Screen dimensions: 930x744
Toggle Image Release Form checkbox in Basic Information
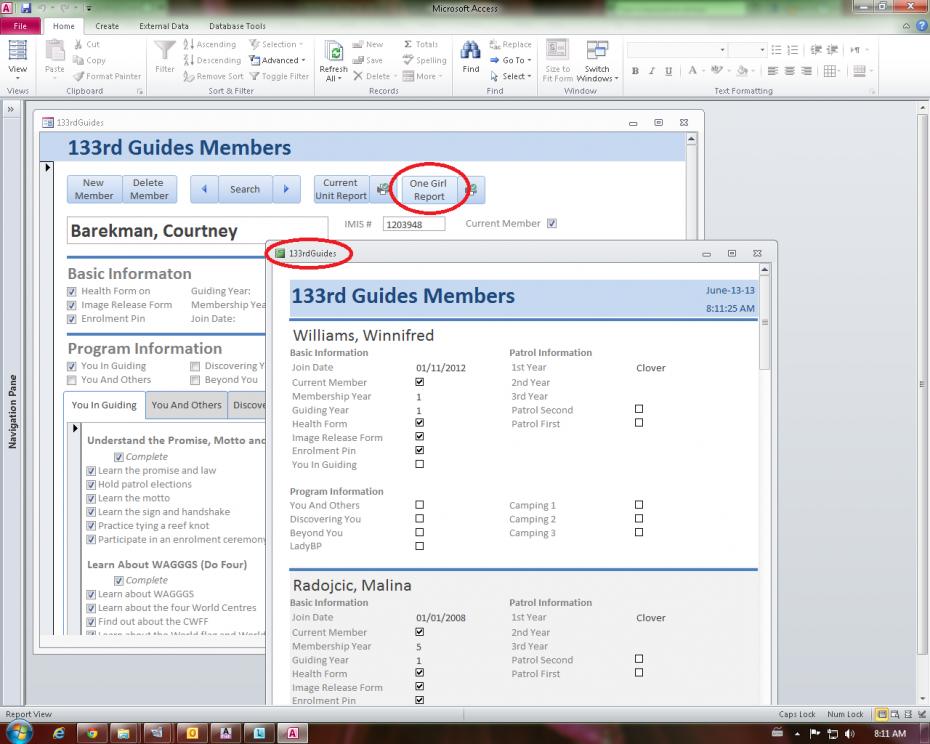click(72, 305)
